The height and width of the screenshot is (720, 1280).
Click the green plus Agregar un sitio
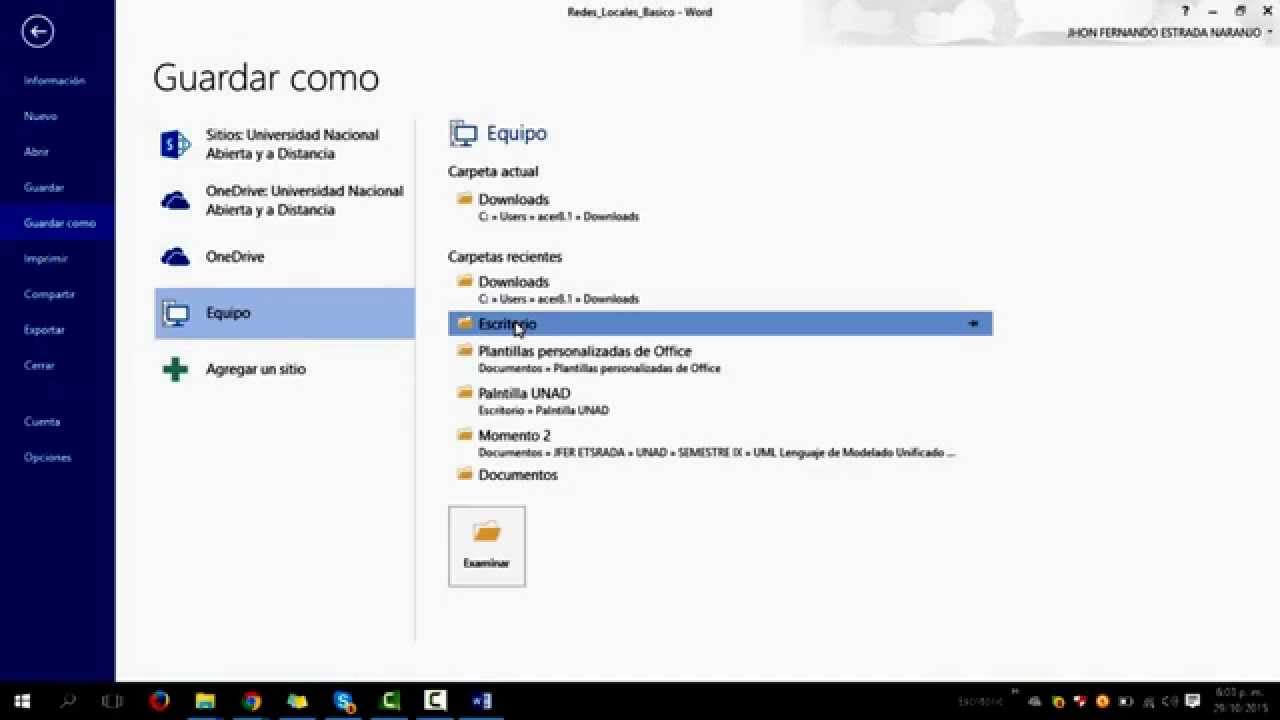[x=175, y=369]
